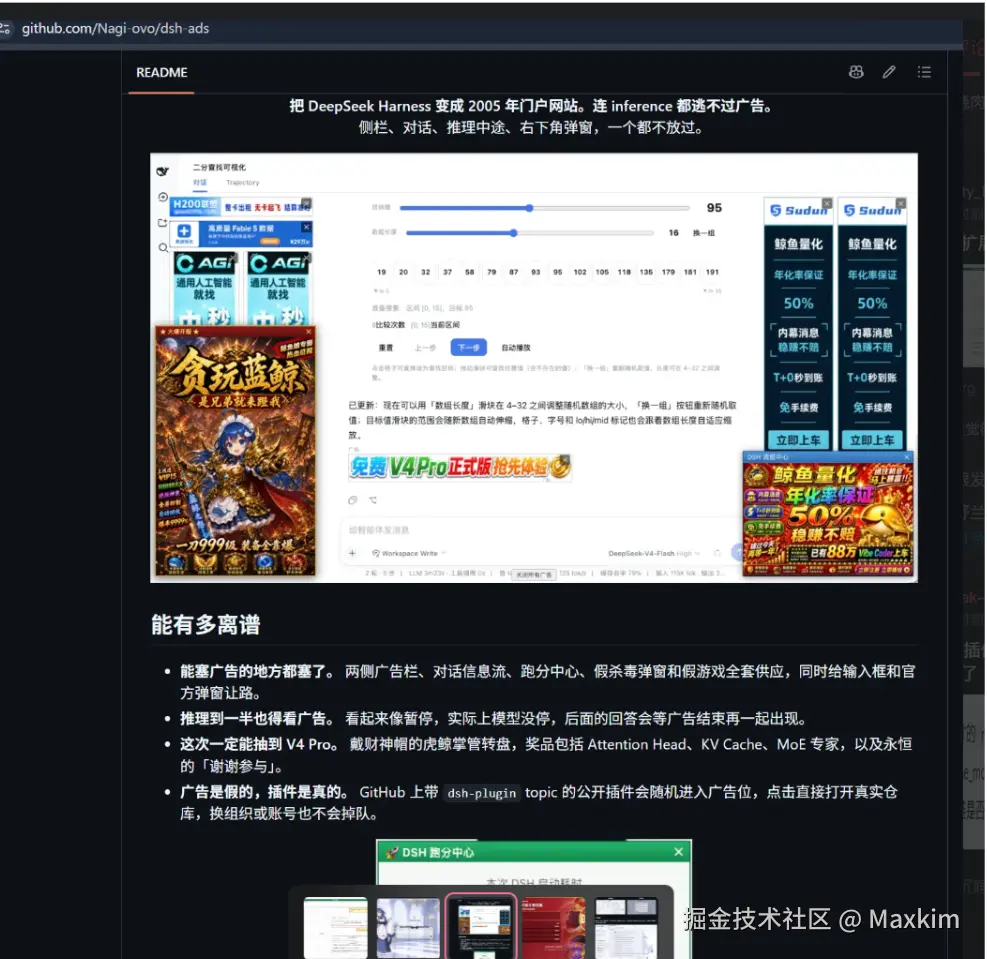Click array cell 191
Screen dimensions: 987x959
pos(712,272)
